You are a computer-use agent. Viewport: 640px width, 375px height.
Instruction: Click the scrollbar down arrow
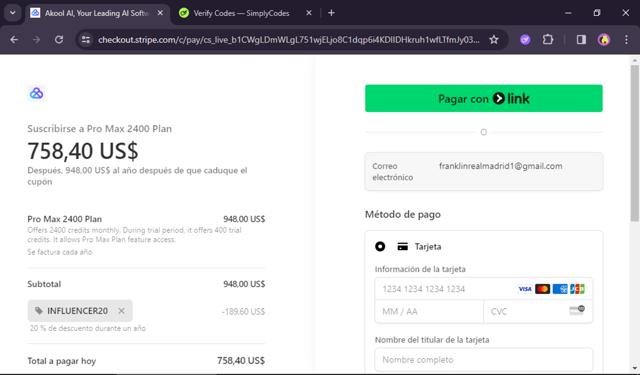(635, 368)
